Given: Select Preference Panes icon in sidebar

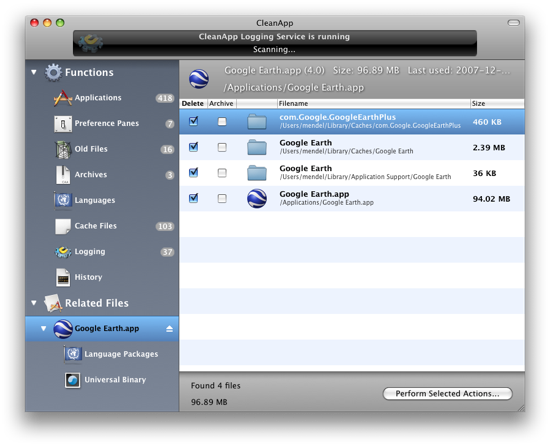Looking at the screenshot, I should click(x=63, y=124).
